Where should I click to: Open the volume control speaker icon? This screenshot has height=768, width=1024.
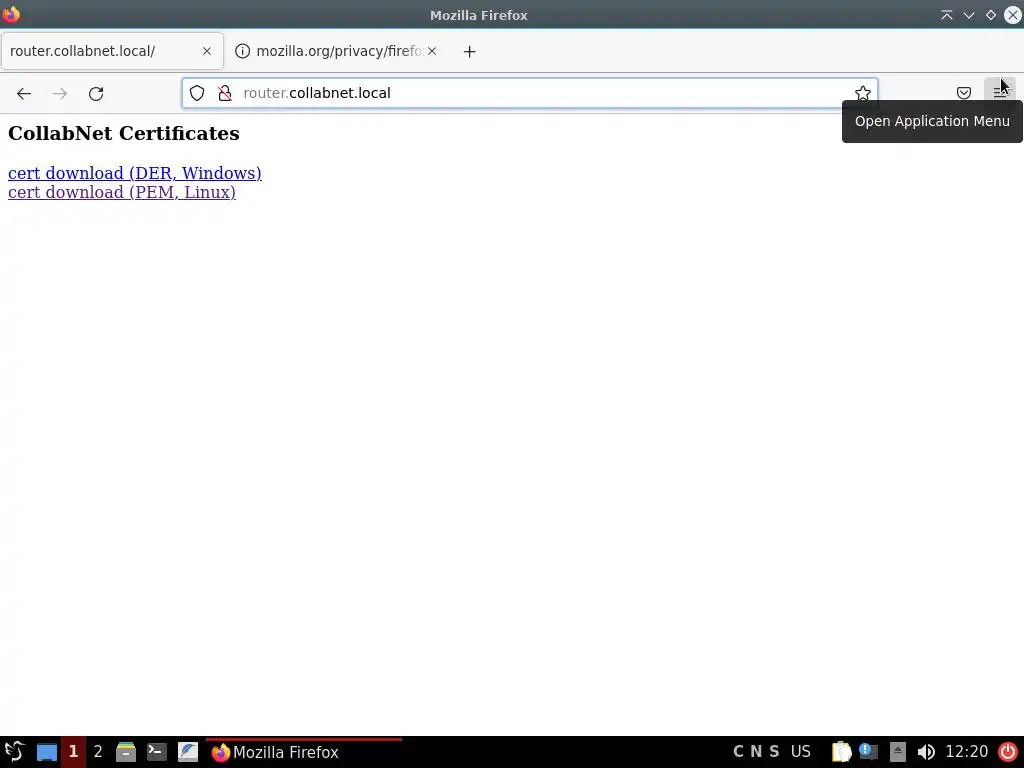(926, 752)
